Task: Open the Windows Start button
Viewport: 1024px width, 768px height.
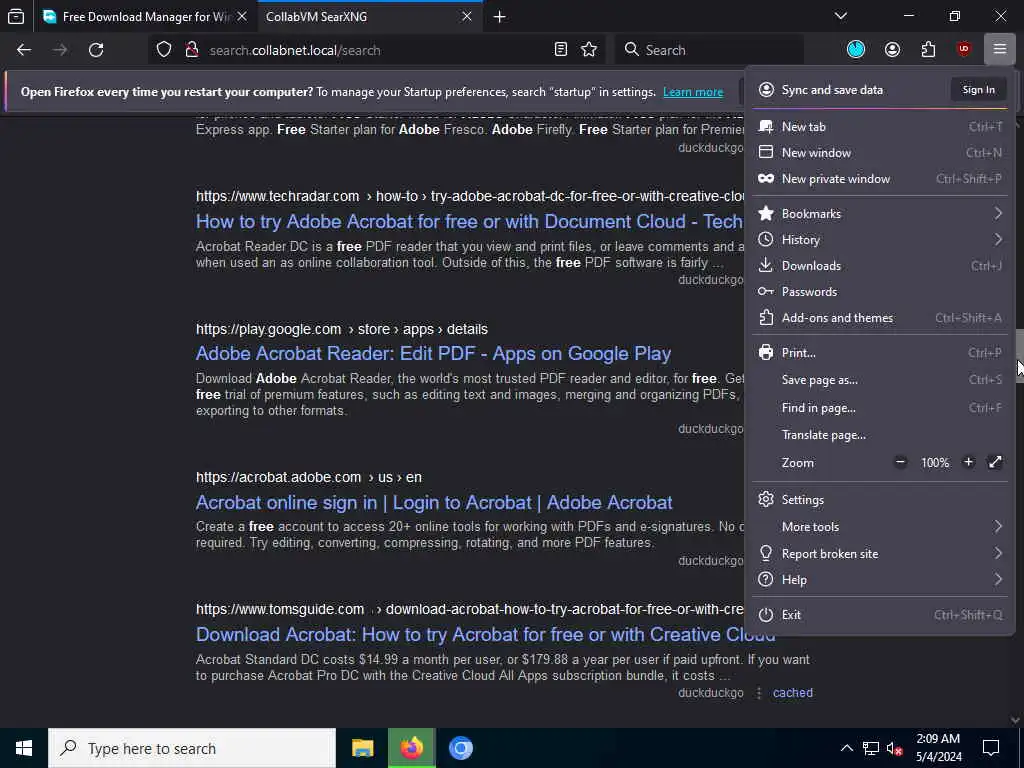Action: point(24,748)
